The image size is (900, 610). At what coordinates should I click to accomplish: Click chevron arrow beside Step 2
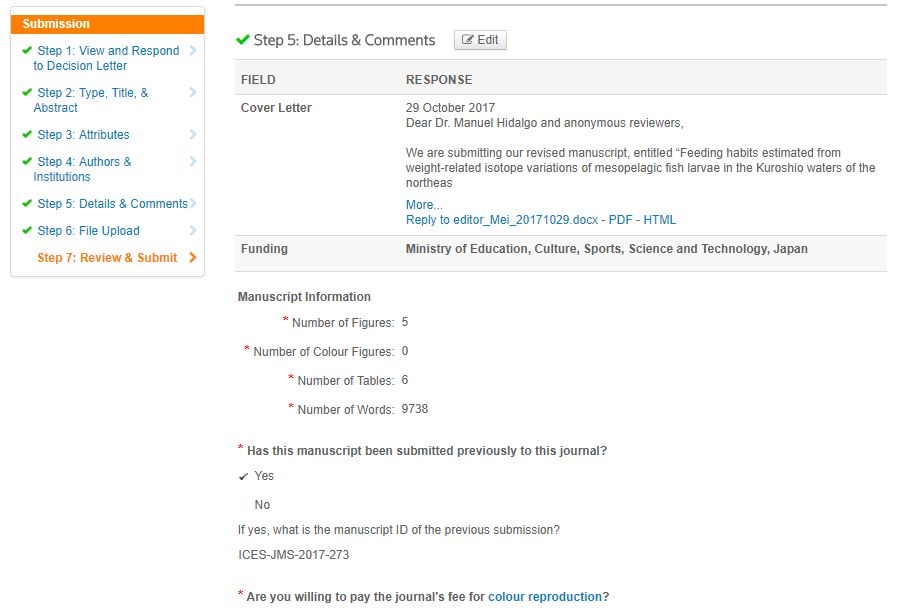click(x=193, y=92)
